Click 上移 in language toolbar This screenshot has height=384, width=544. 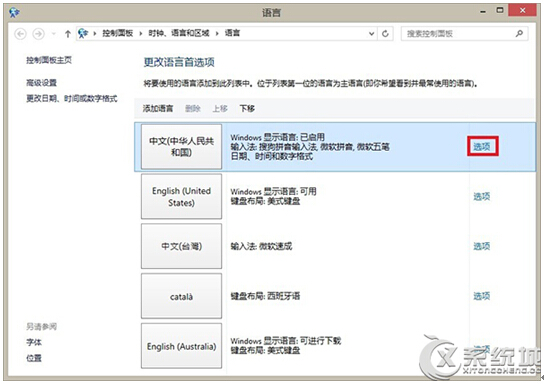pyautogui.click(x=220, y=109)
